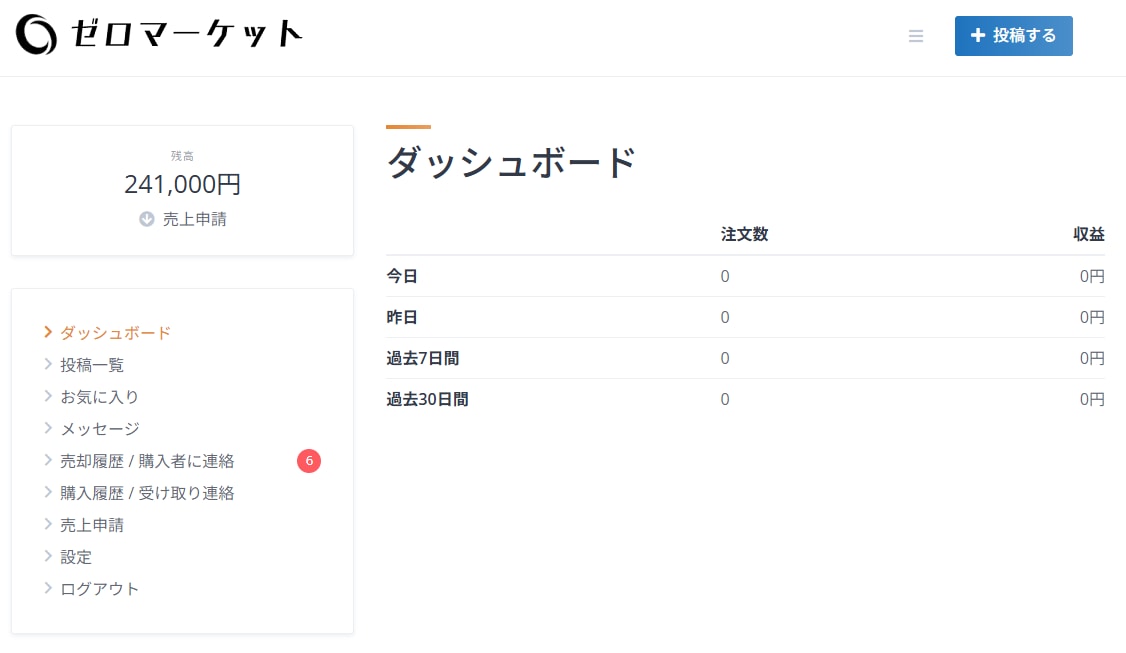Click the order count for 昨日
Viewport: 1126px width, 653px height.
725,317
